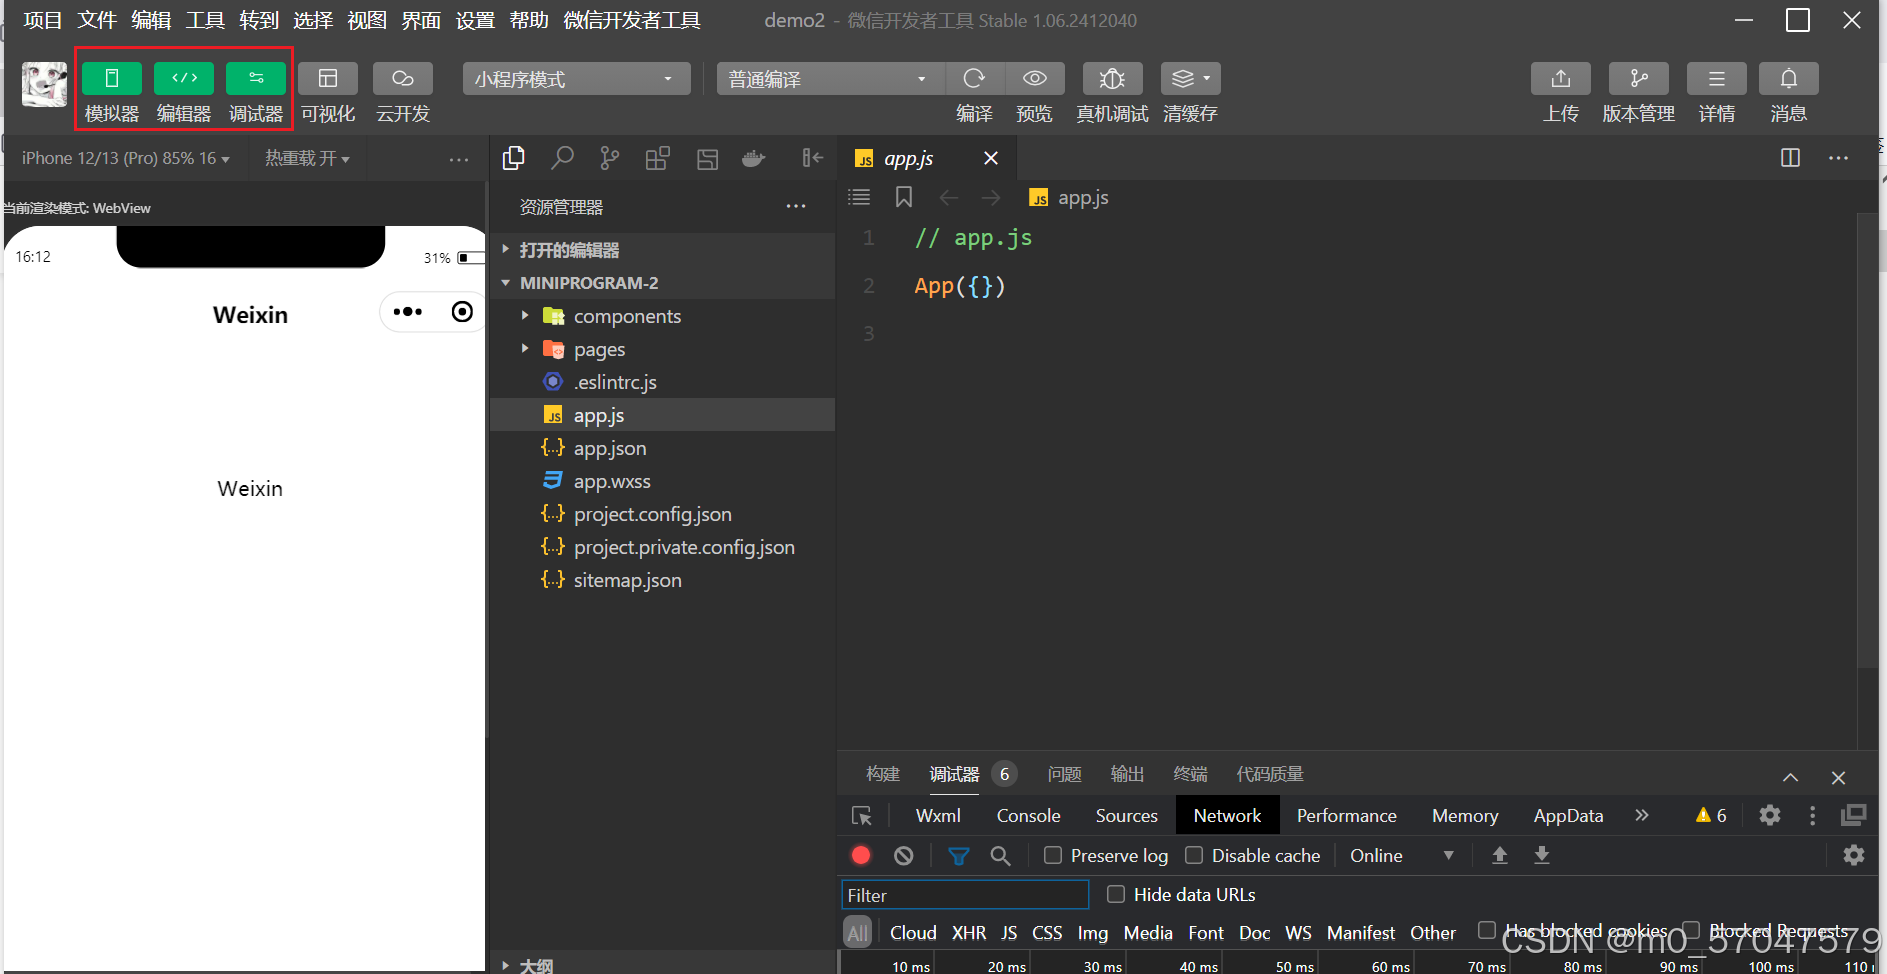Open the search icon in sidebar
The width and height of the screenshot is (1887, 974).
[562, 158]
